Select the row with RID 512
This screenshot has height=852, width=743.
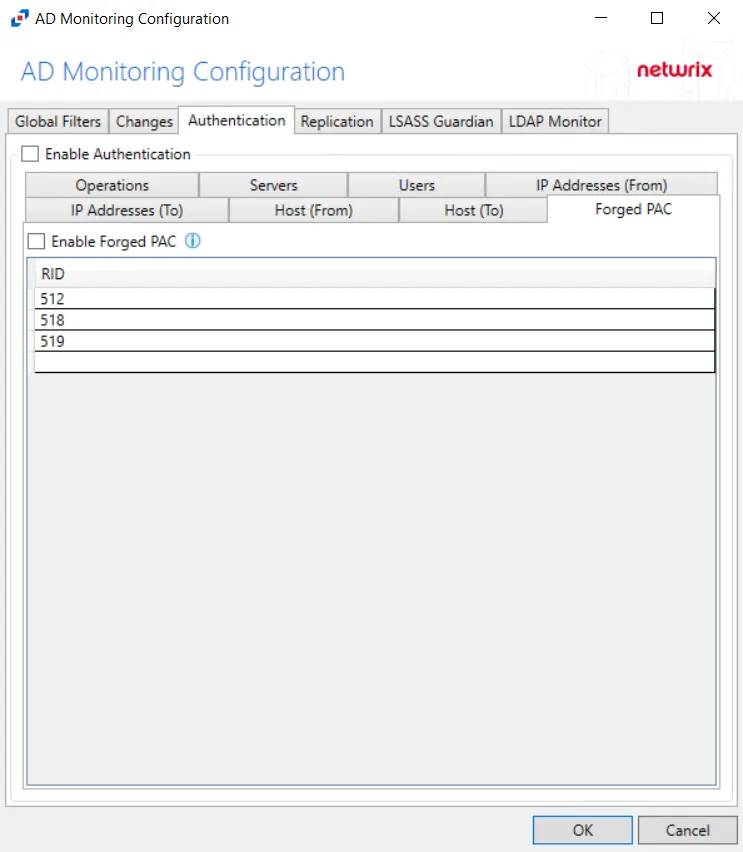(x=374, y=298)
